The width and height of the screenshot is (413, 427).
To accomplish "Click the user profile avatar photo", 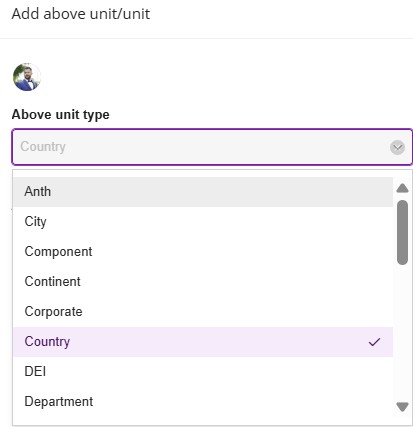I will click(x=27, y=77).
